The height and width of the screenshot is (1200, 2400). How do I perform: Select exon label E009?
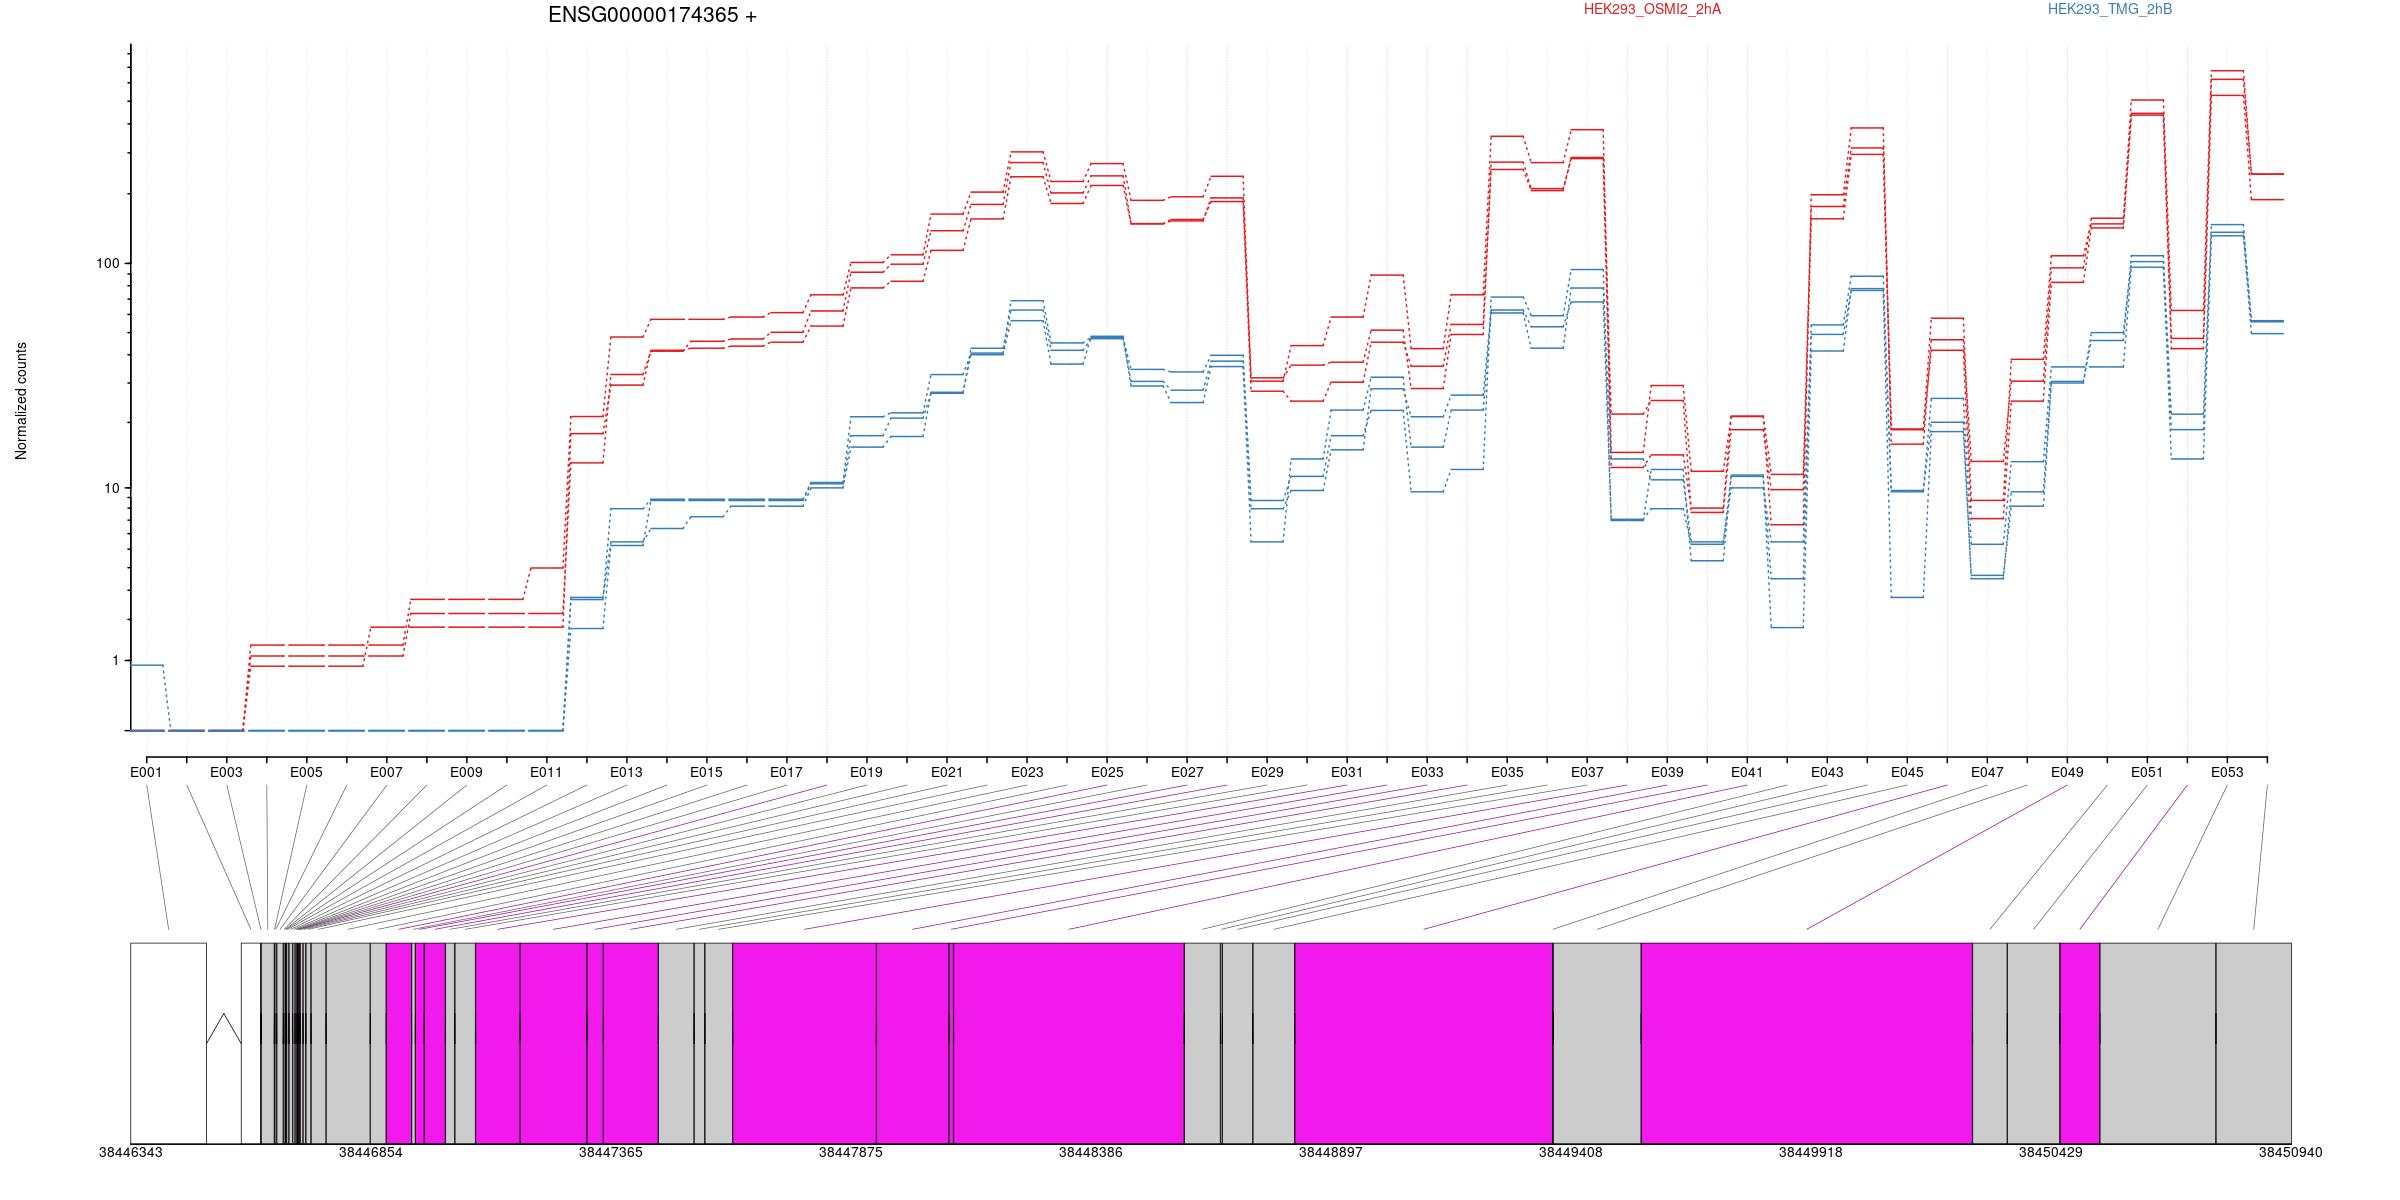click(466, 773)
